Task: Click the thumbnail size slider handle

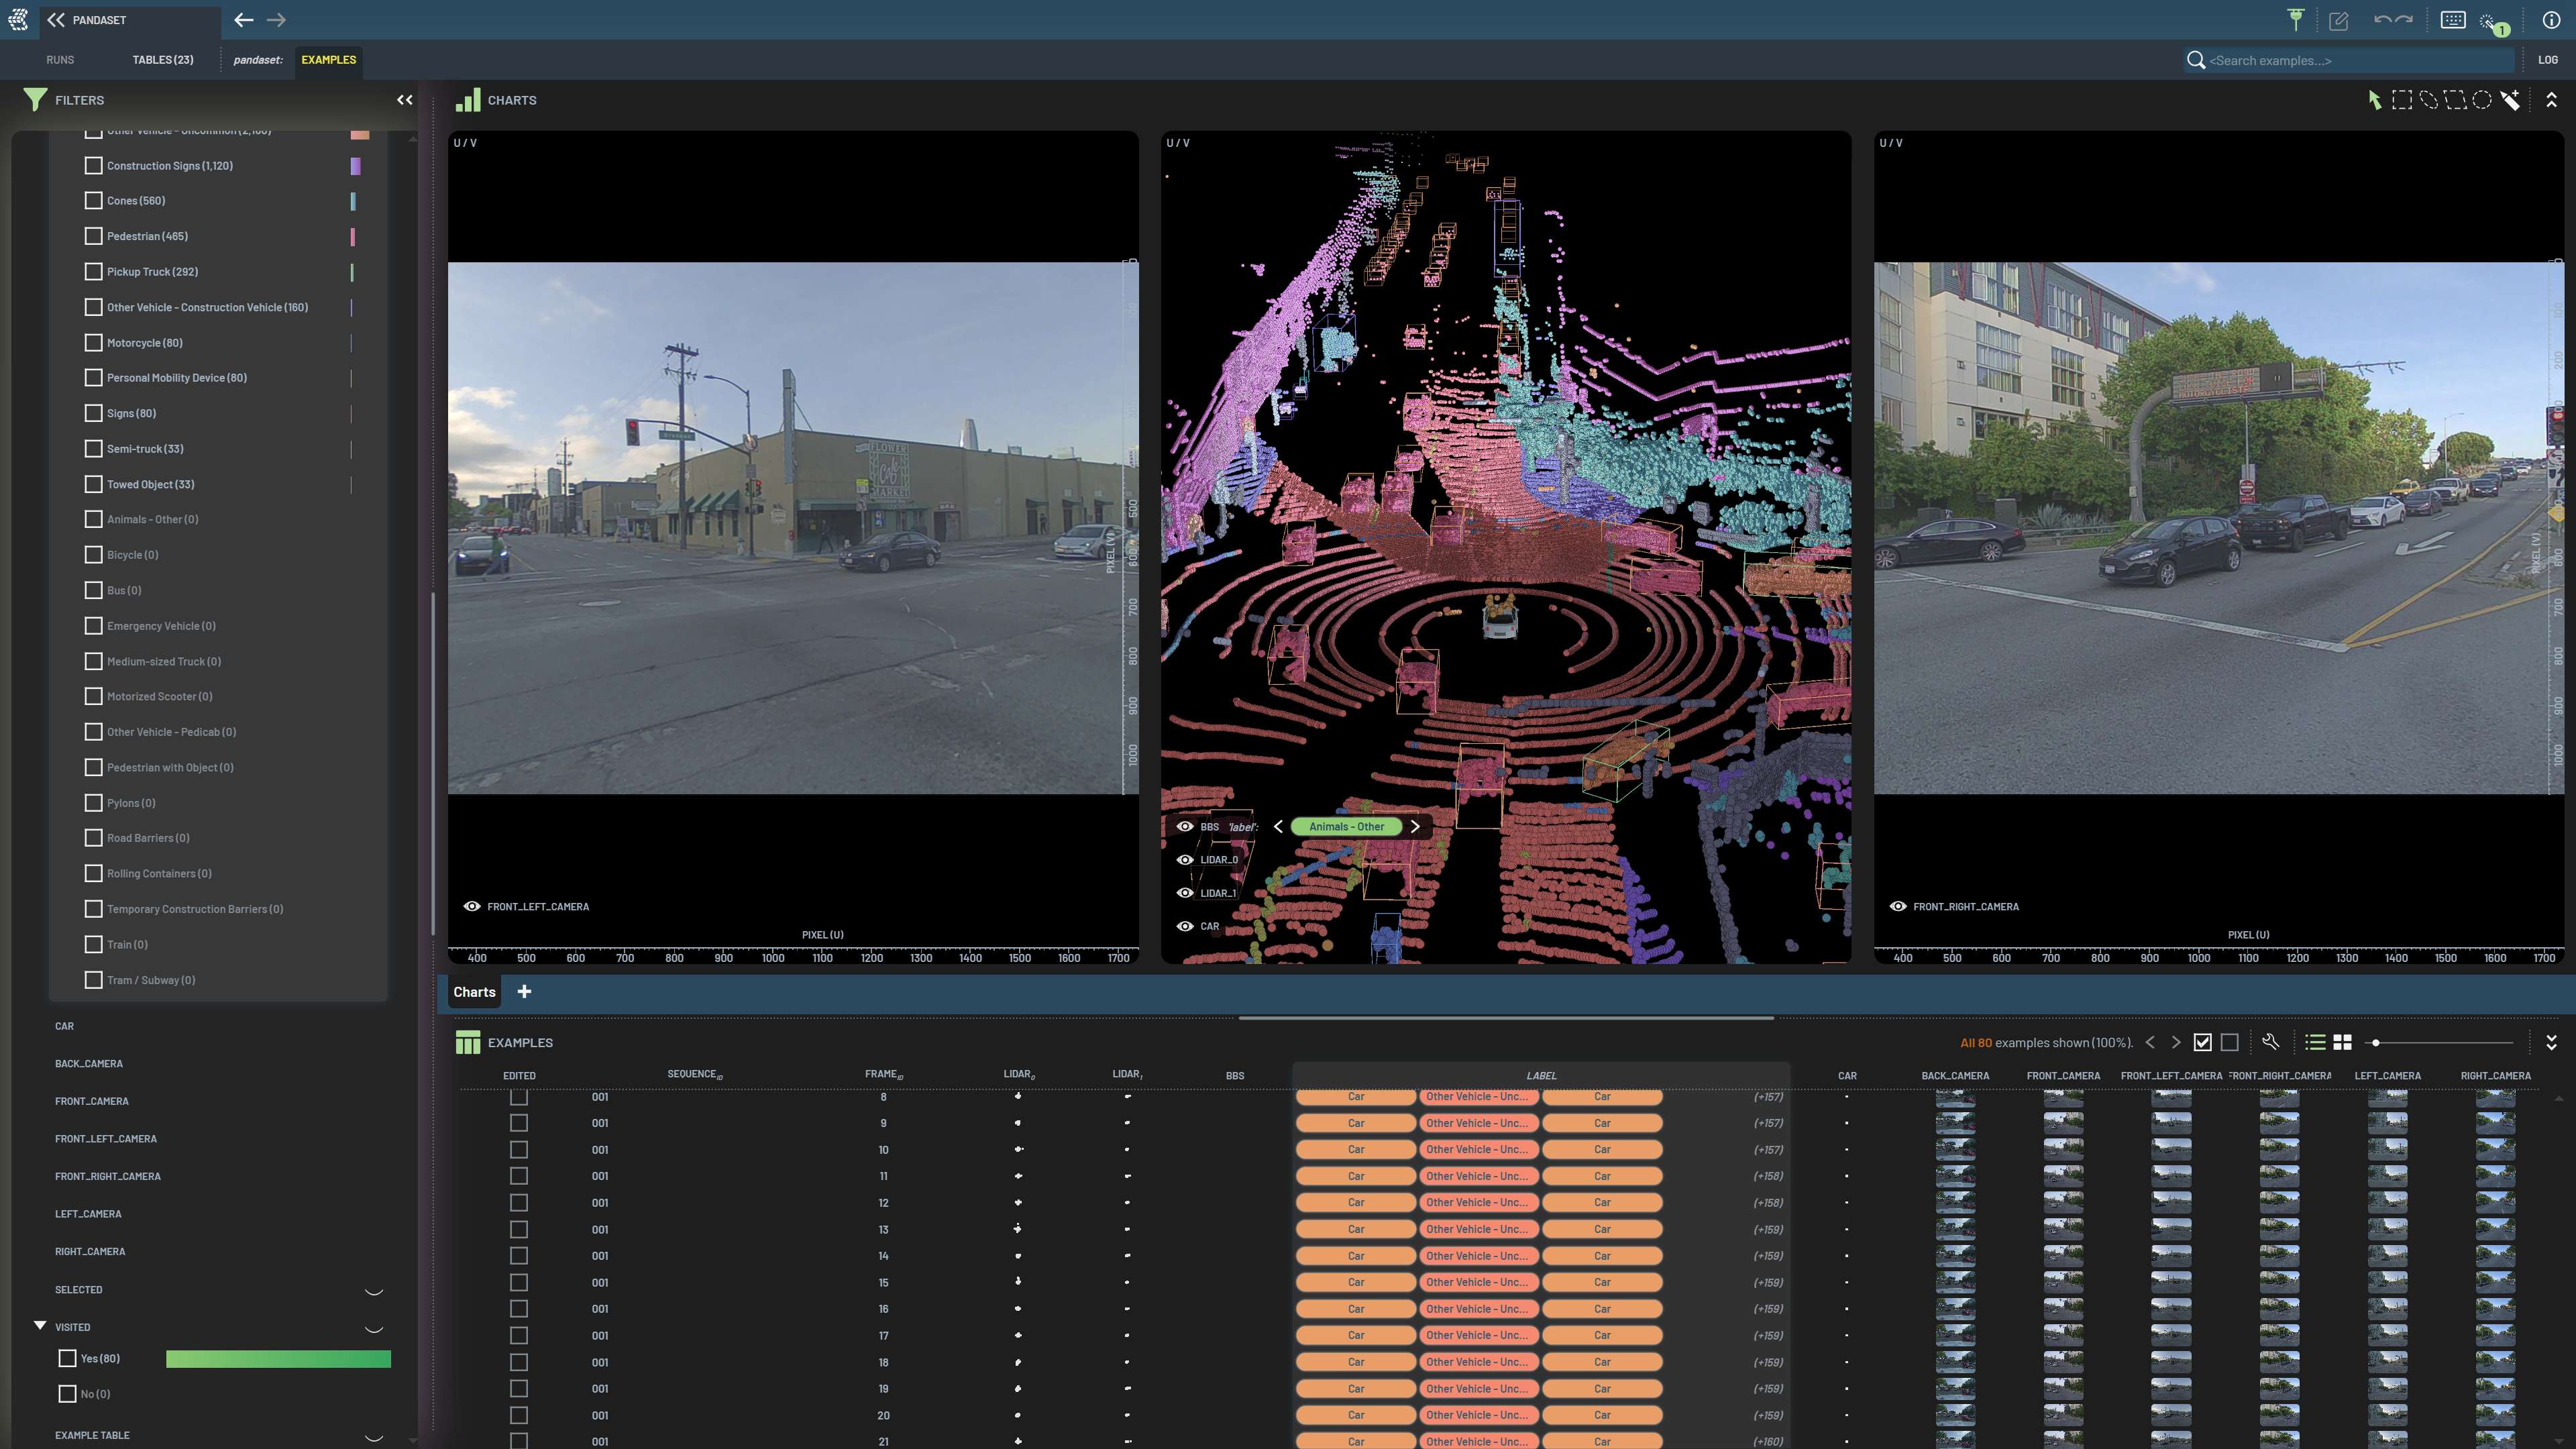Action: [x=2376, y=1043]
